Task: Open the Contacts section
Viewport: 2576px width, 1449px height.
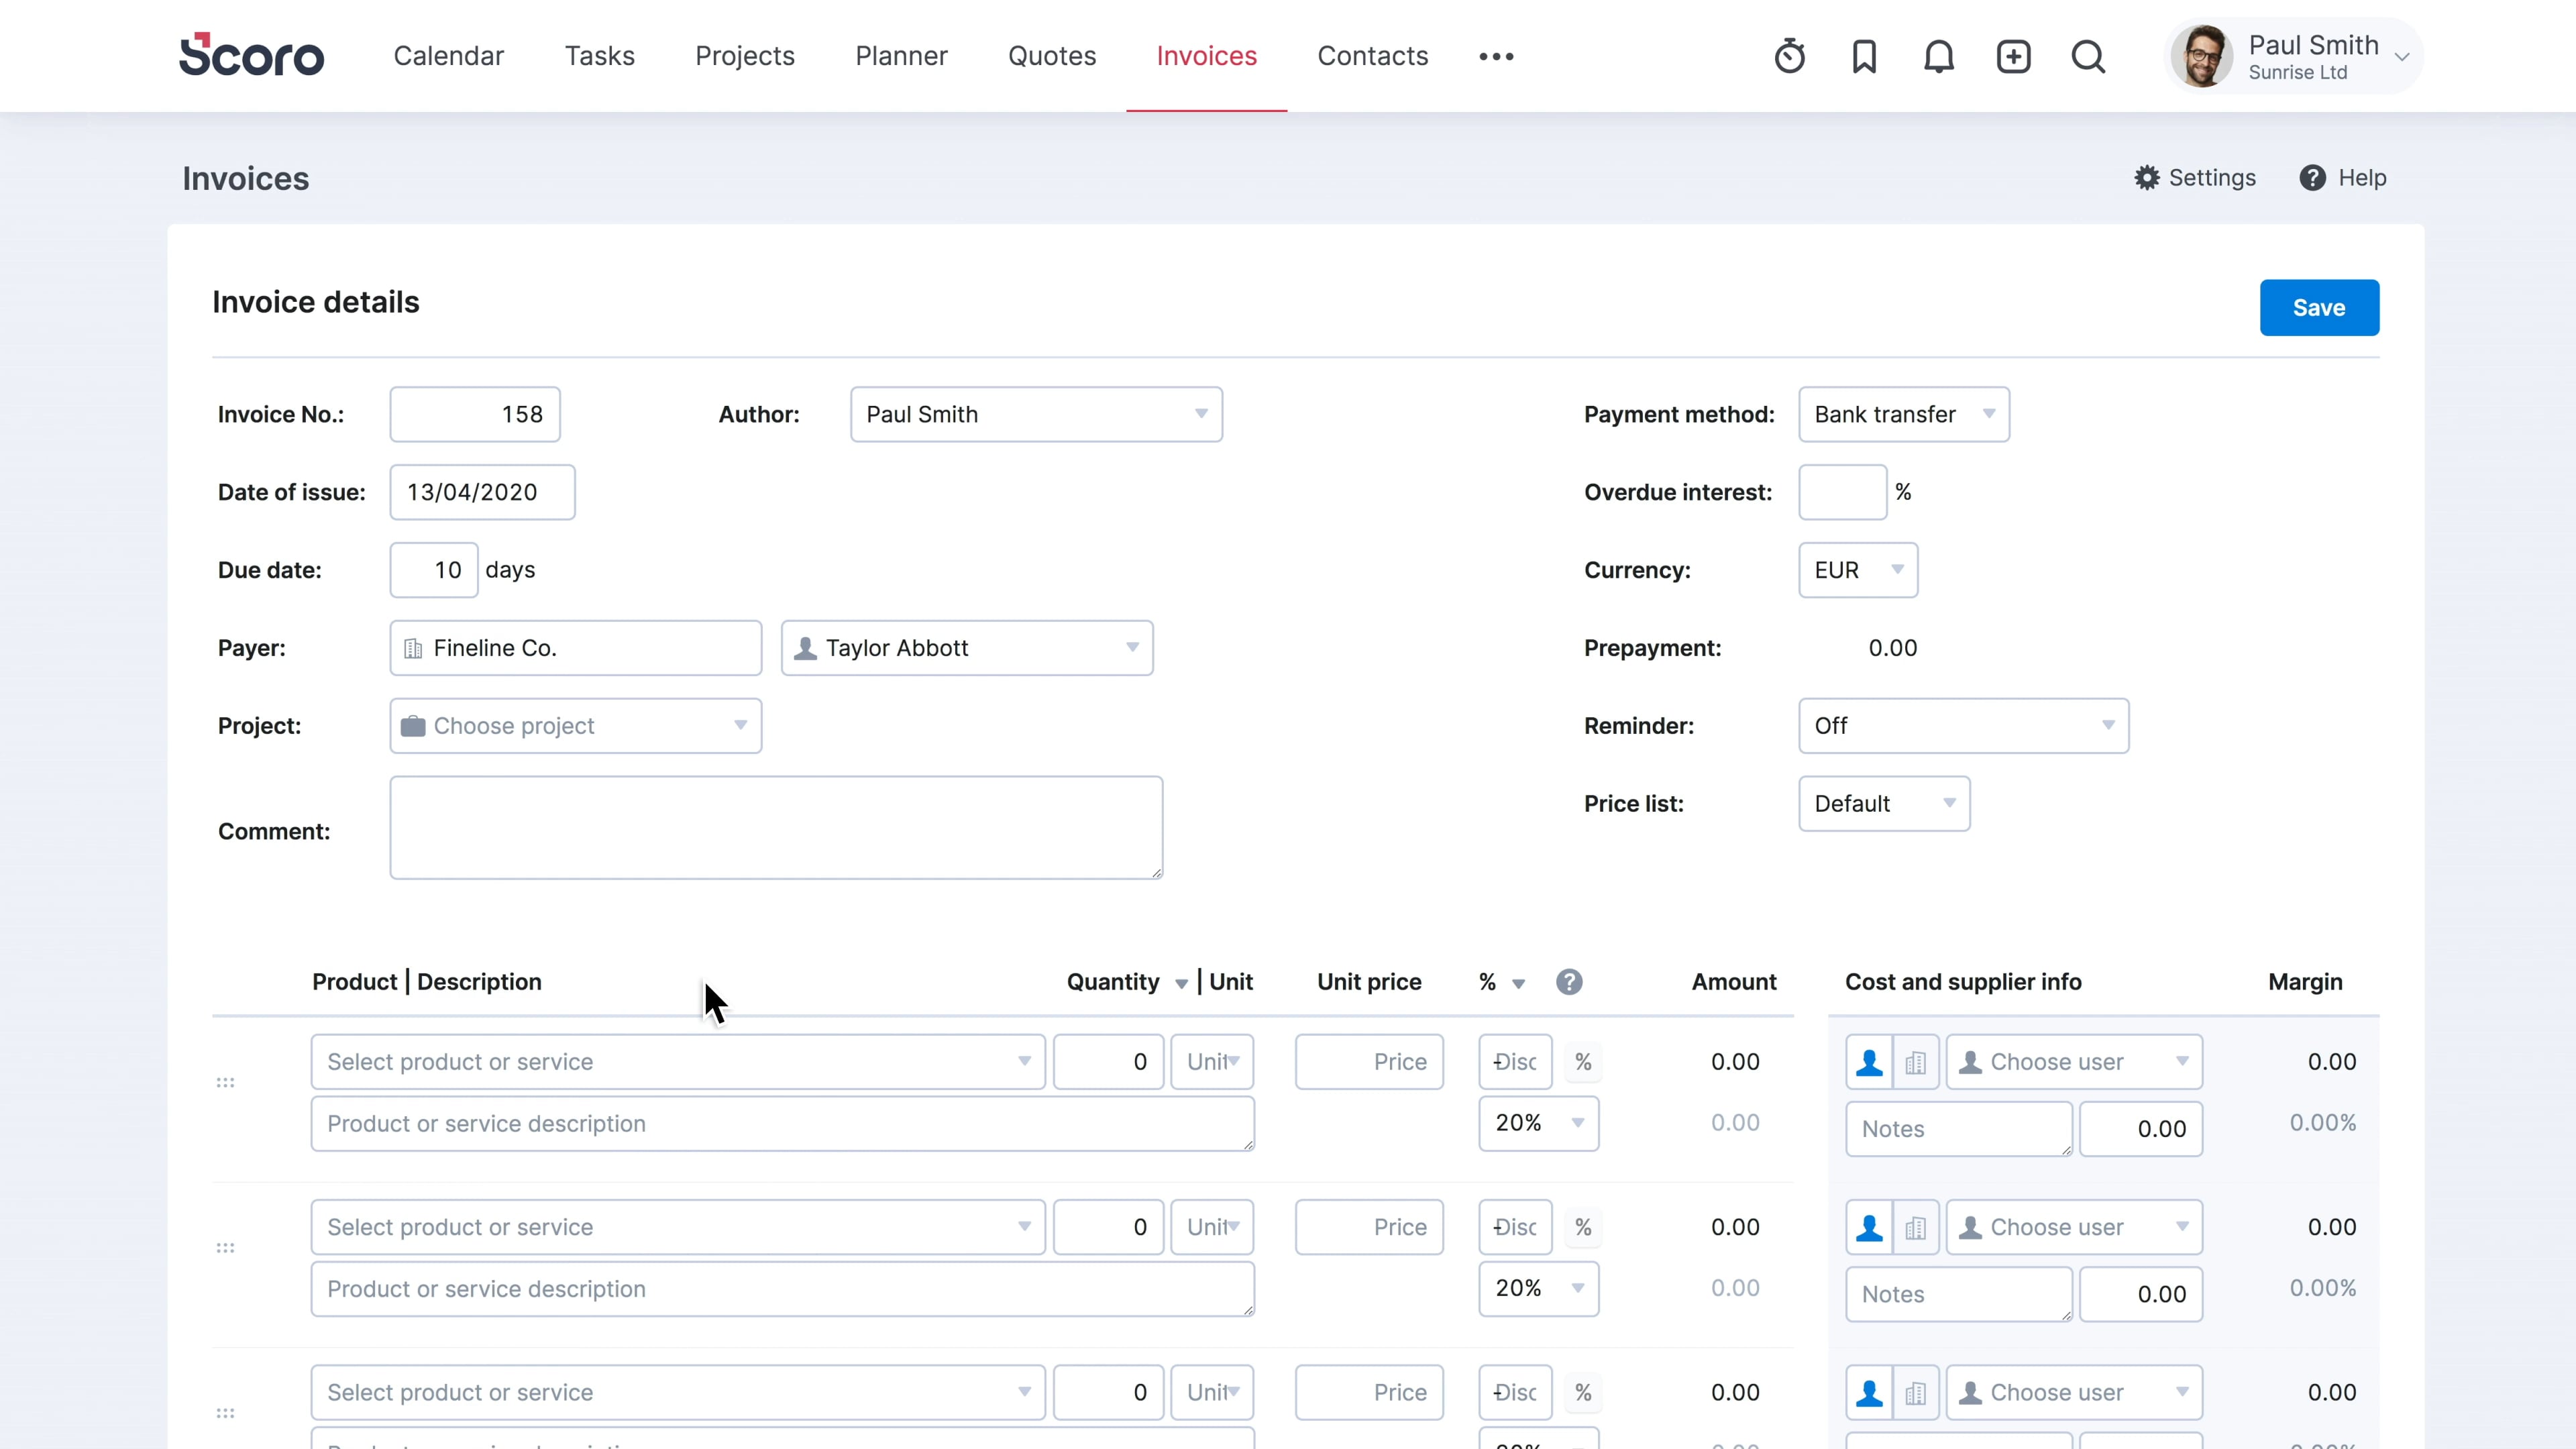Action: [x=1372, y=56]
